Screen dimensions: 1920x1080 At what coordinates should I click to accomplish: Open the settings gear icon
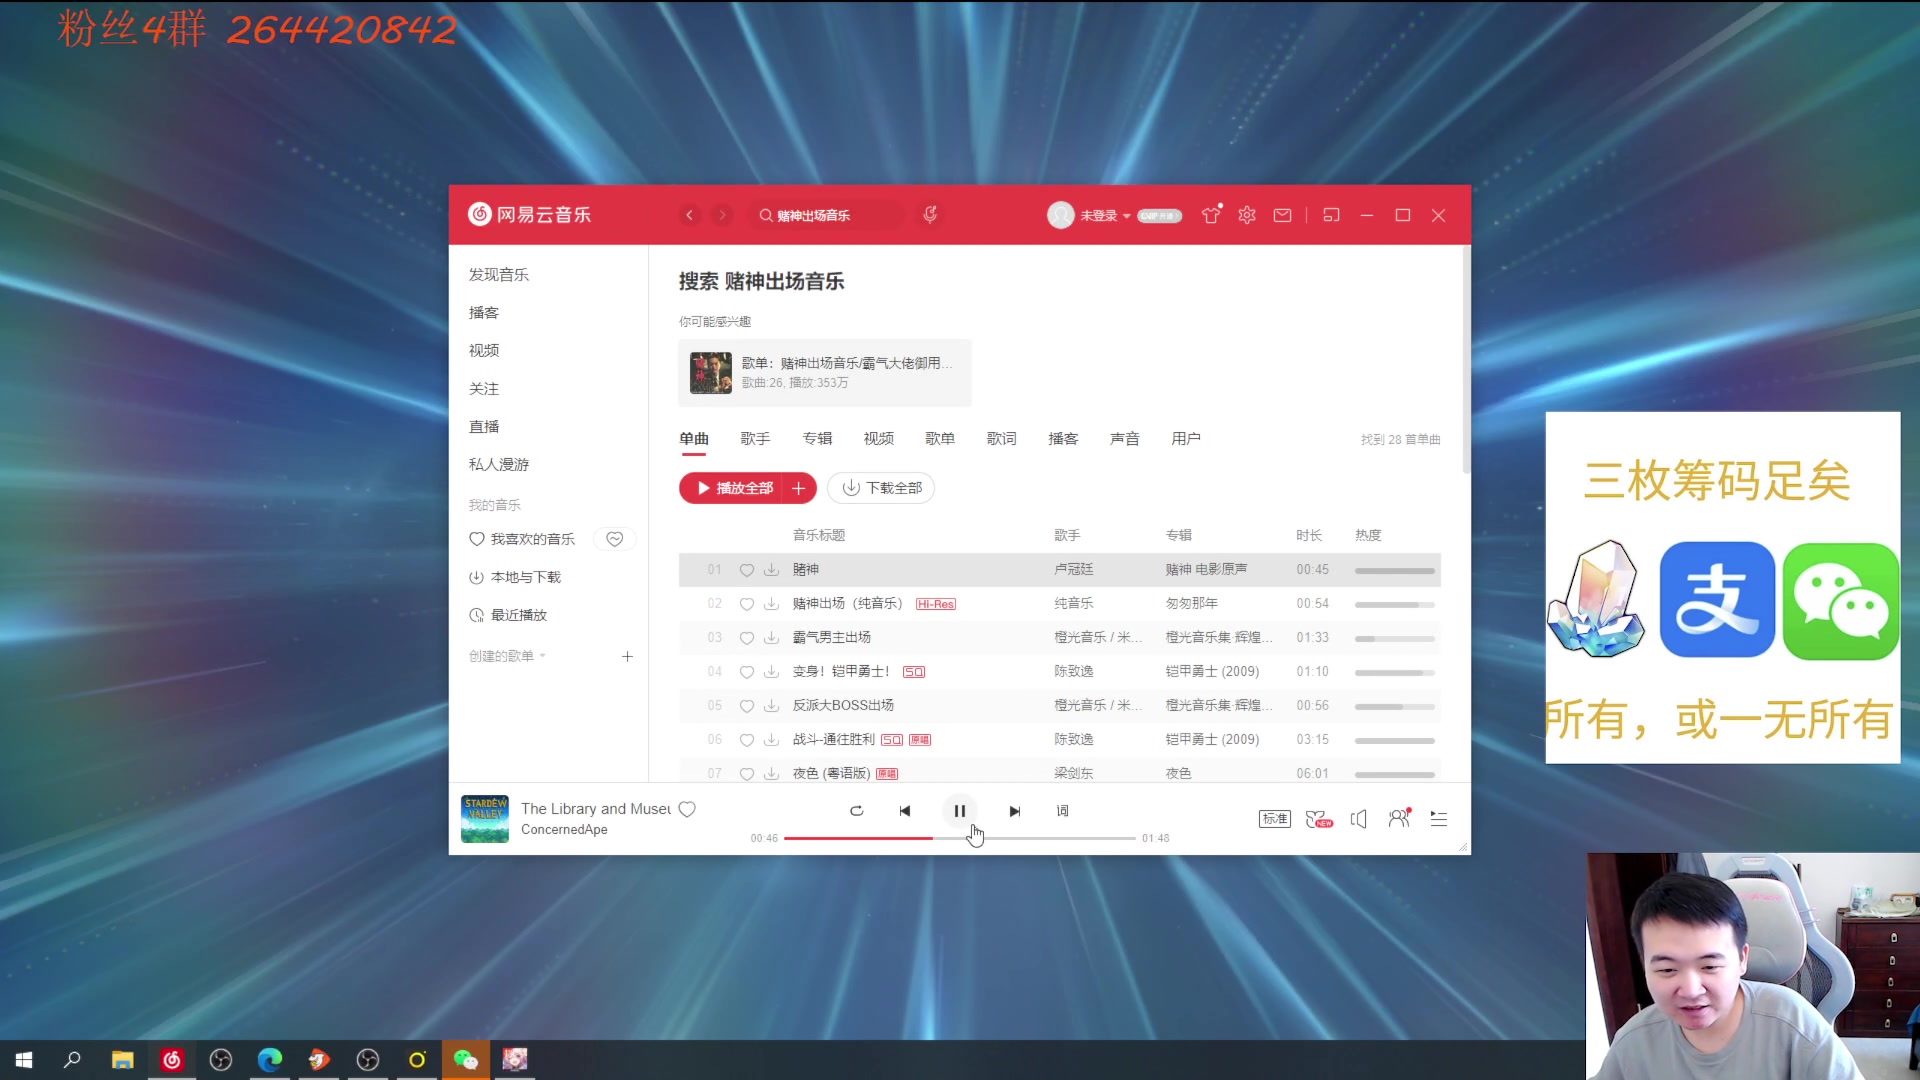(1247, 215)
